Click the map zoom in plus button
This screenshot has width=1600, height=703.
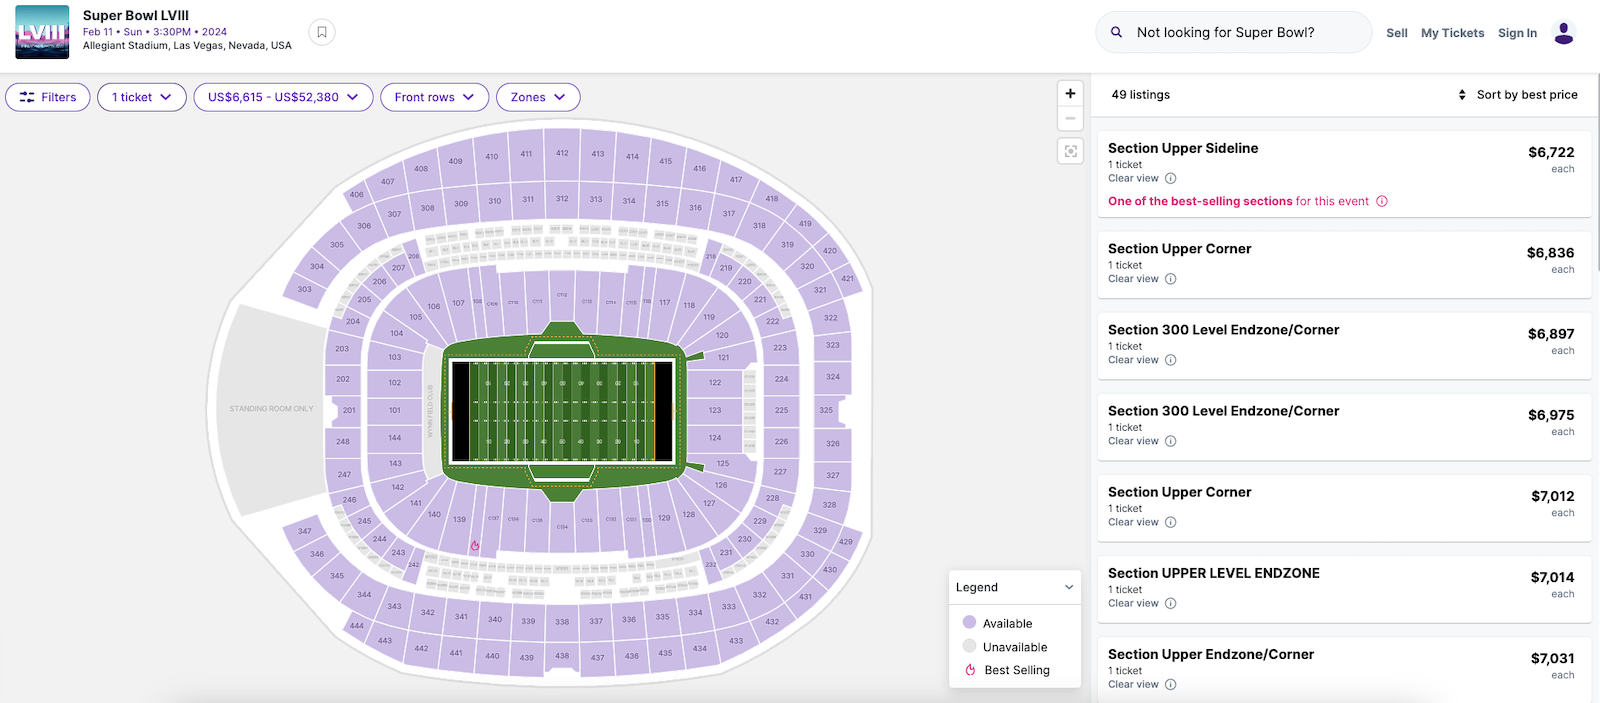[x=1070, y=94]
